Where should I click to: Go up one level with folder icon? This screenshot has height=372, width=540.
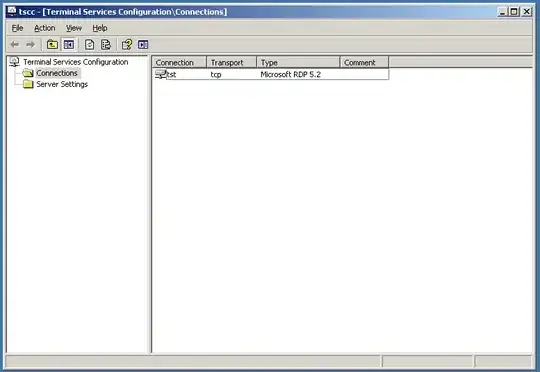pos(52,44)
